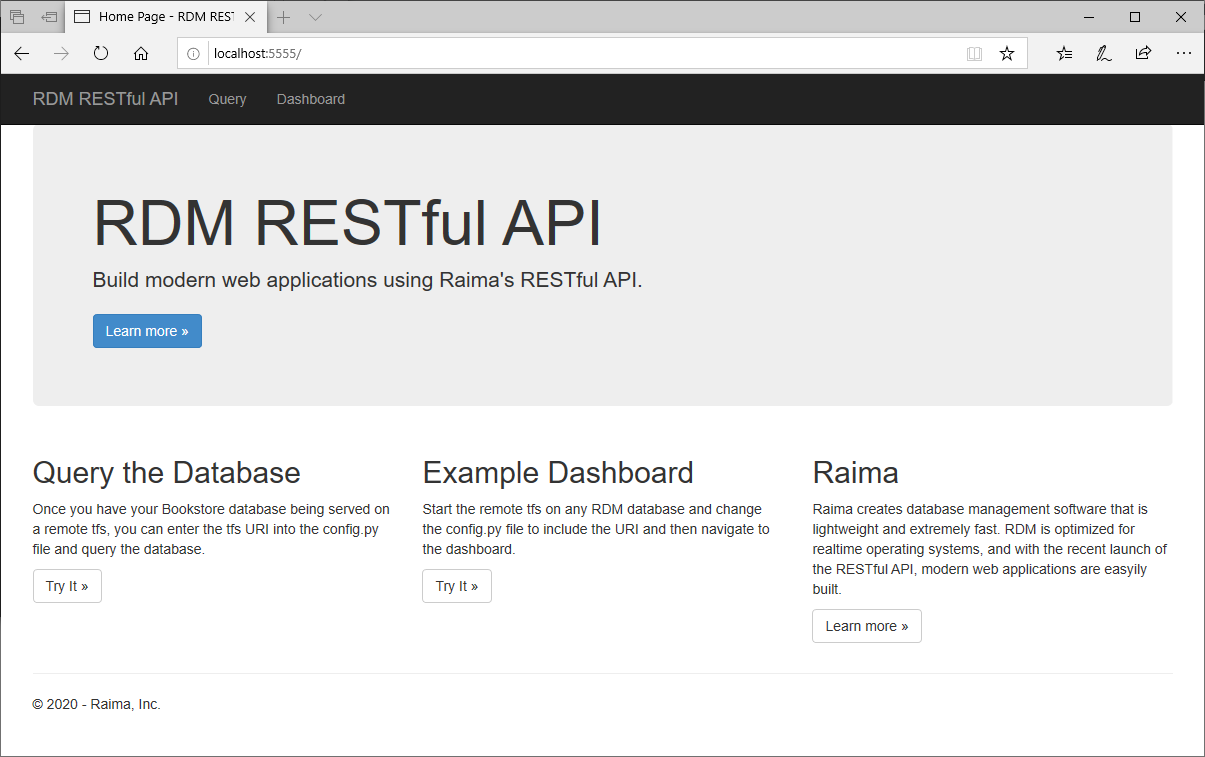Click the forward navigation arrow
Screen dimensions: 1205x757
pos(61,54)
